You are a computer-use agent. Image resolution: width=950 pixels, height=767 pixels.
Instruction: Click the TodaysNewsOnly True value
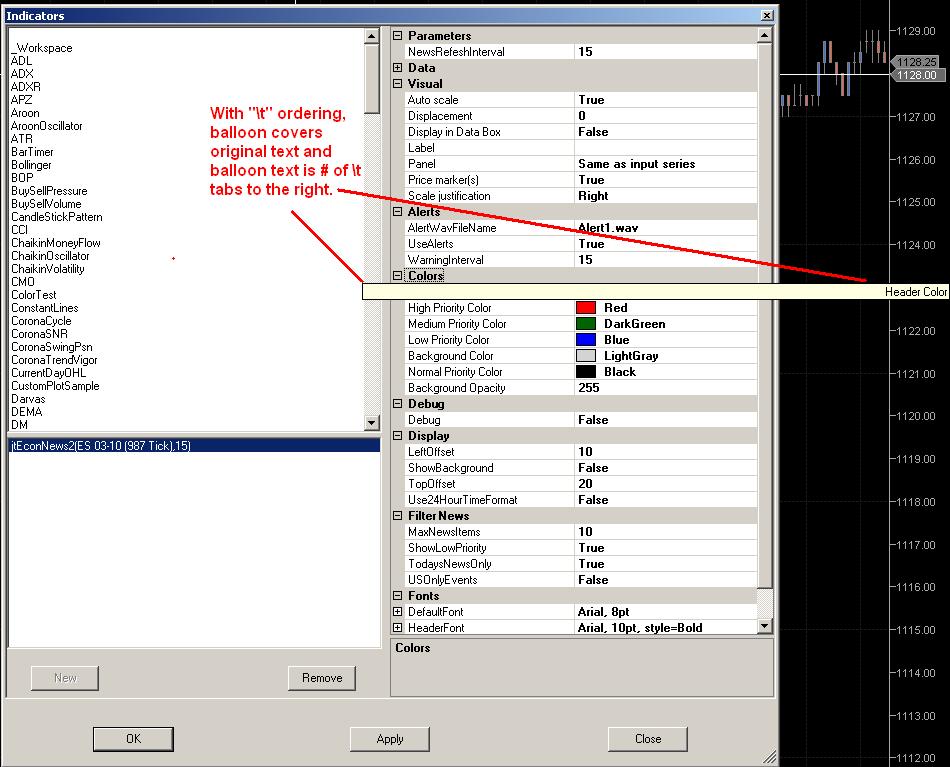click(x=666, y=564)
